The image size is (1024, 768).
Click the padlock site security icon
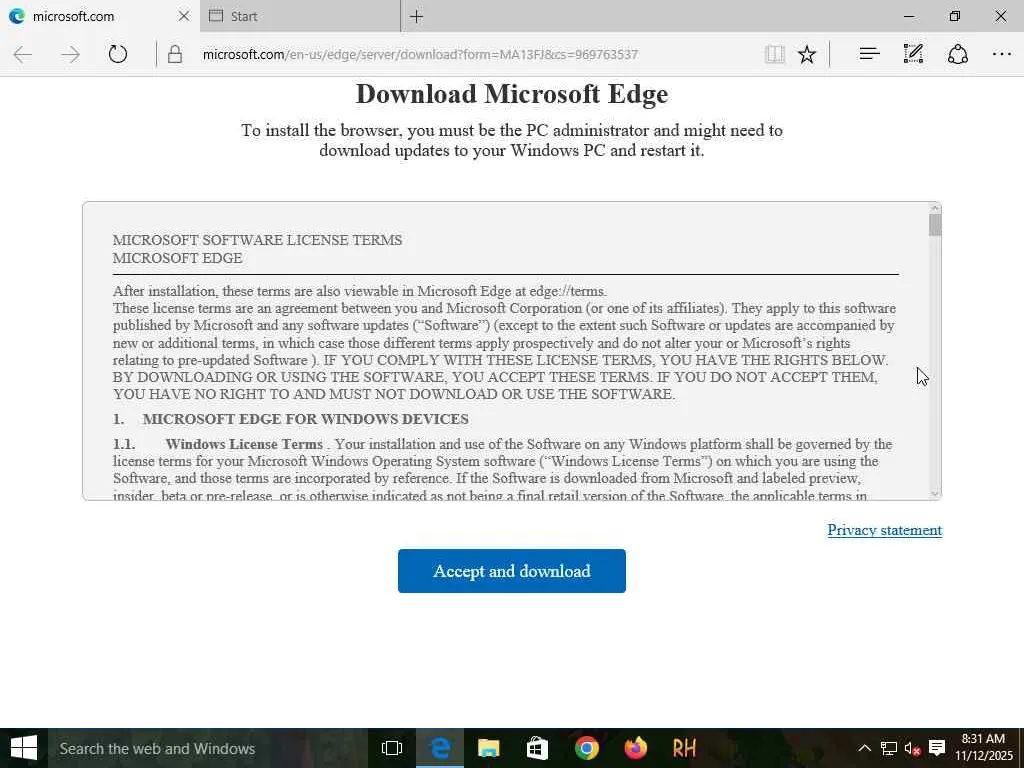point(174,54)
